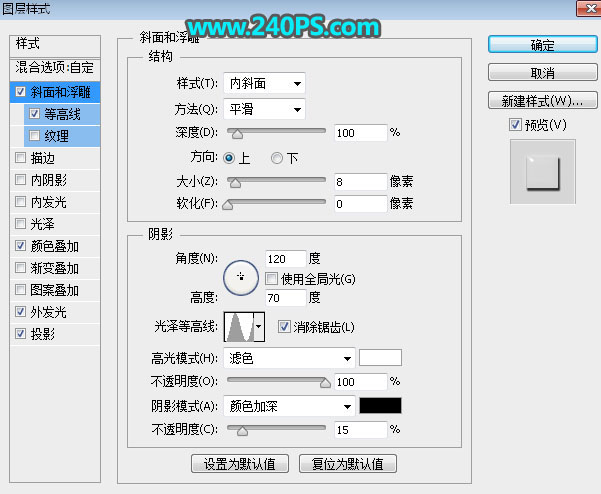Viewport: 601px width, 494px height.
Task: Click the highlight opacity 100 field
Action: tap(360, 382)
